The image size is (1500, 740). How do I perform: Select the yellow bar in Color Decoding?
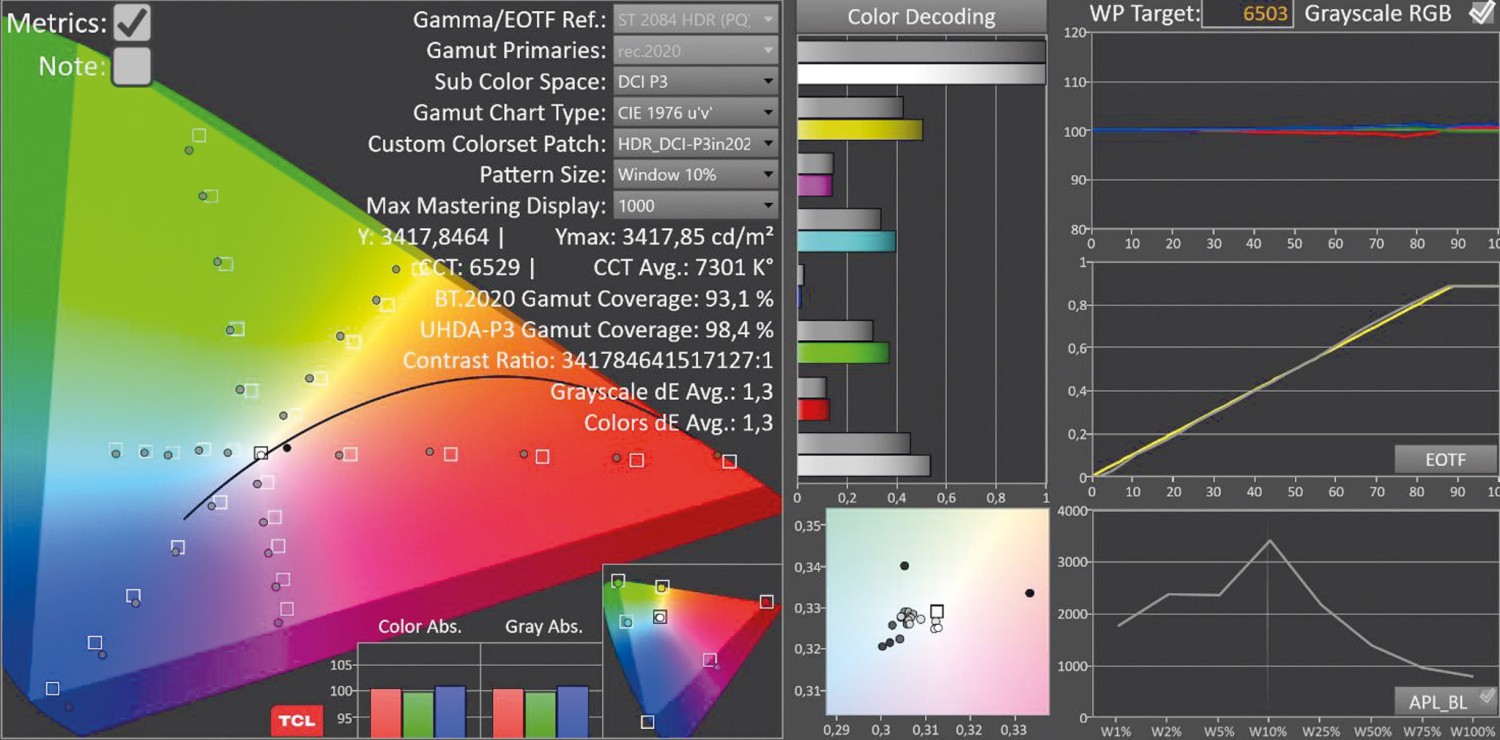(860, 130)
